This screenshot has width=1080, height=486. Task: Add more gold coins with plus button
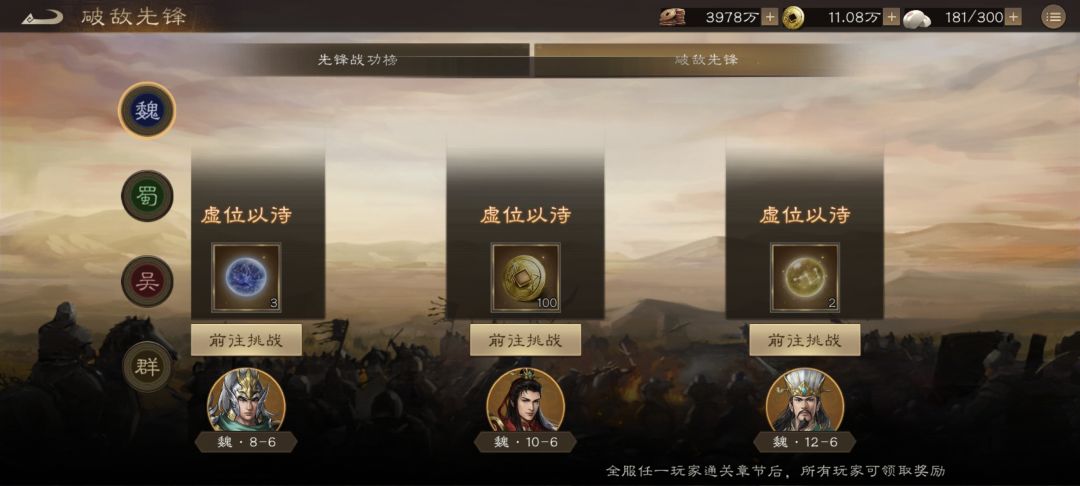(x=891, y=17)
